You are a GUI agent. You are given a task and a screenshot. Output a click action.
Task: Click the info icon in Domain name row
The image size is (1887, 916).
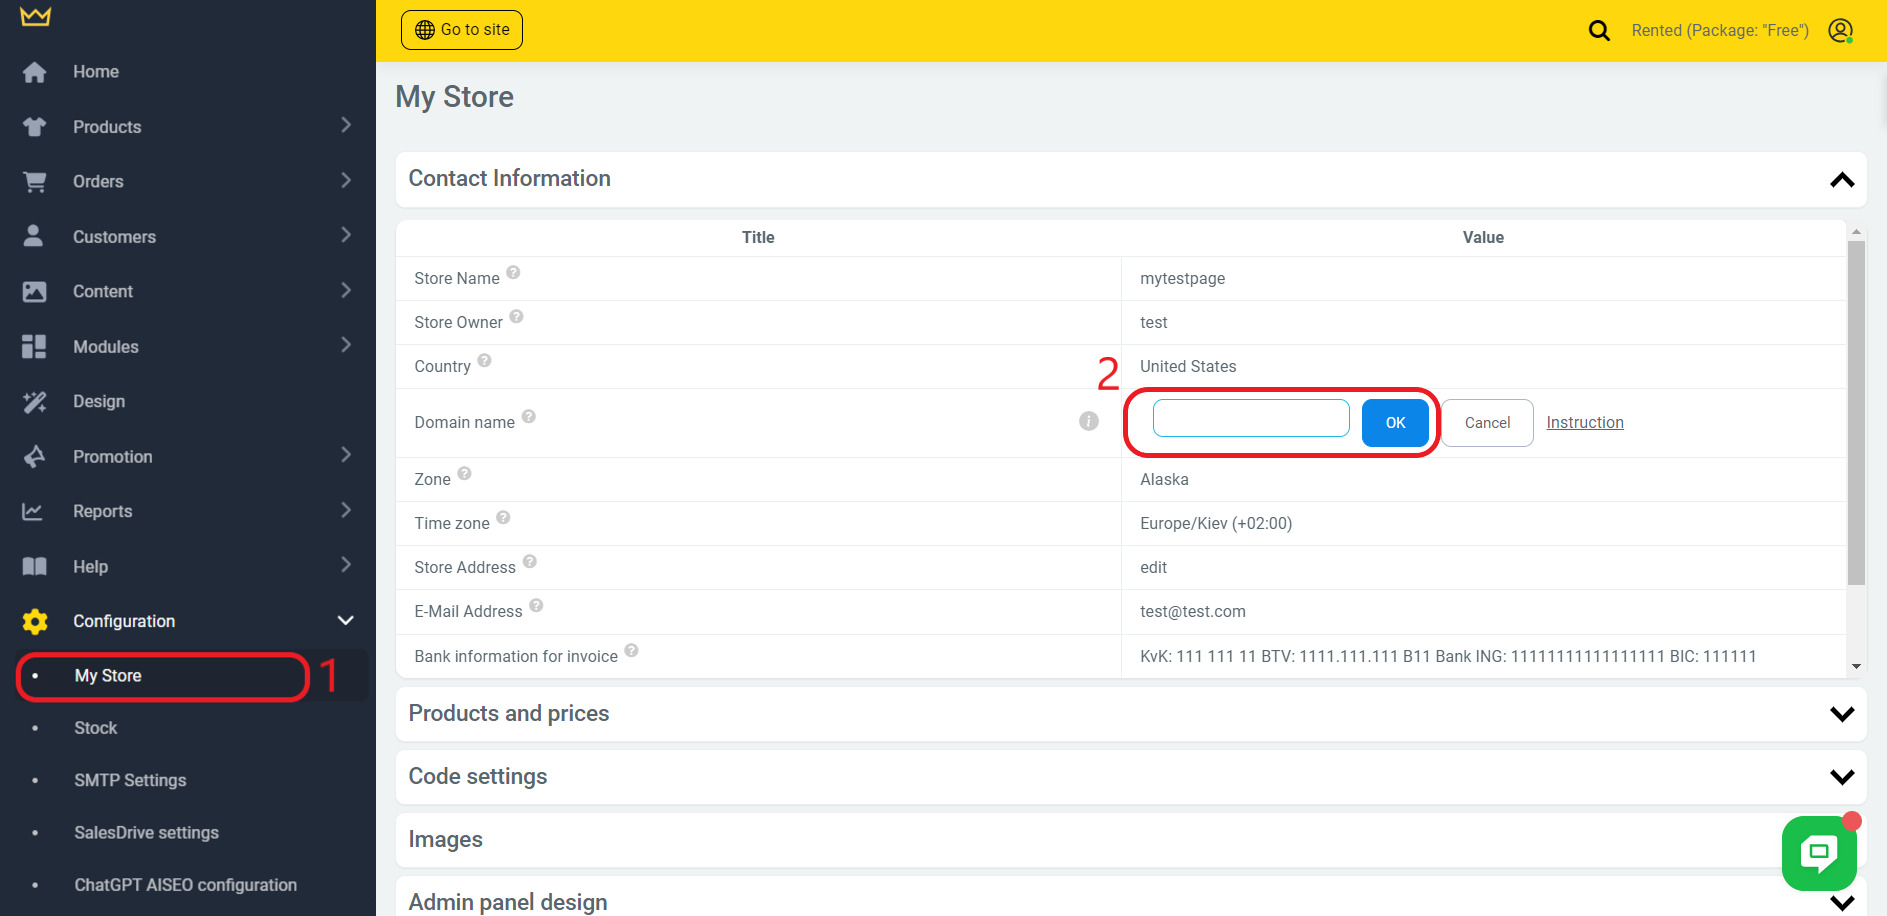tap(1088, 422)
